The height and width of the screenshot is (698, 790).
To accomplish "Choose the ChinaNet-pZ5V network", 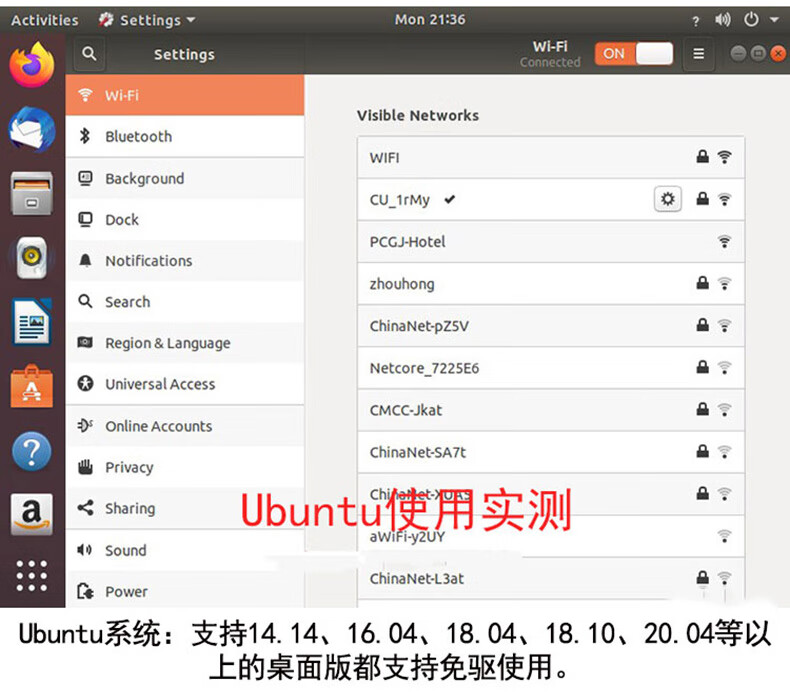I will 551,326.
